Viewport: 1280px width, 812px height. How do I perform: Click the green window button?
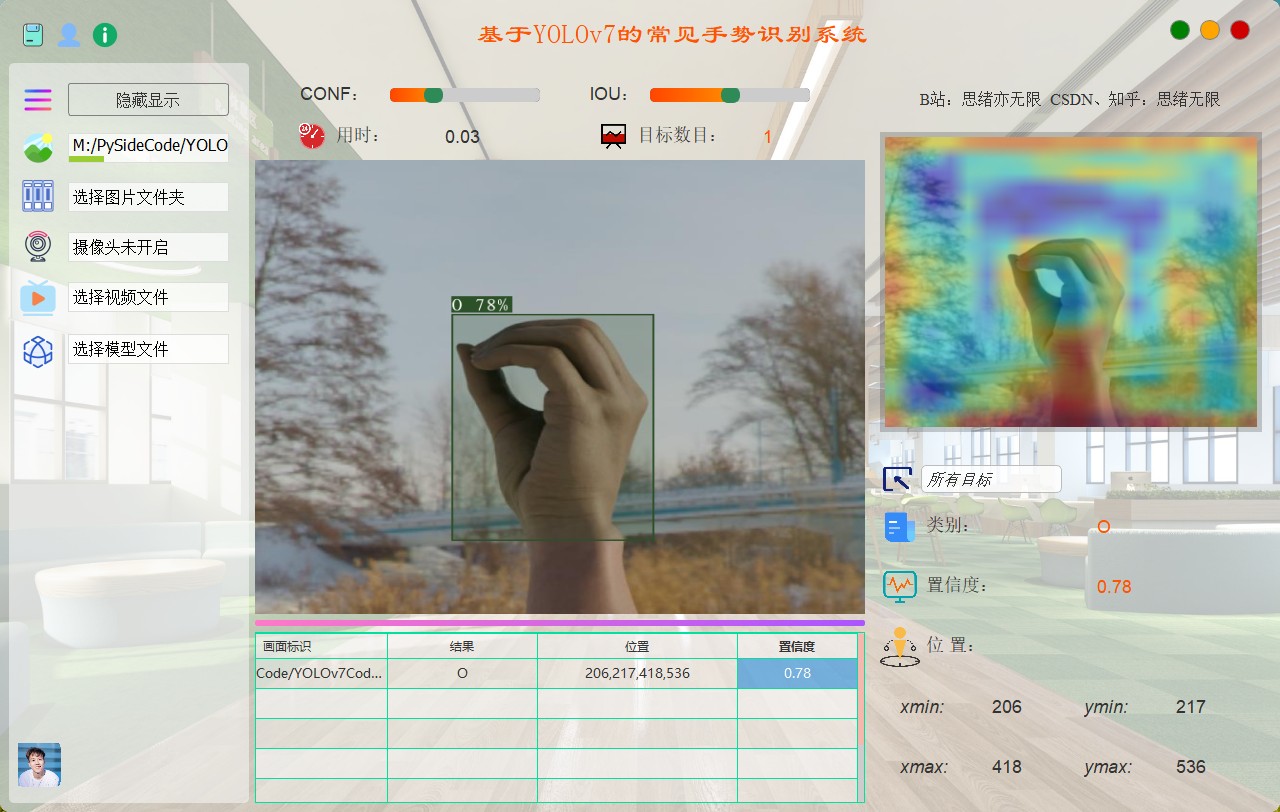[x=1180, y=30]
